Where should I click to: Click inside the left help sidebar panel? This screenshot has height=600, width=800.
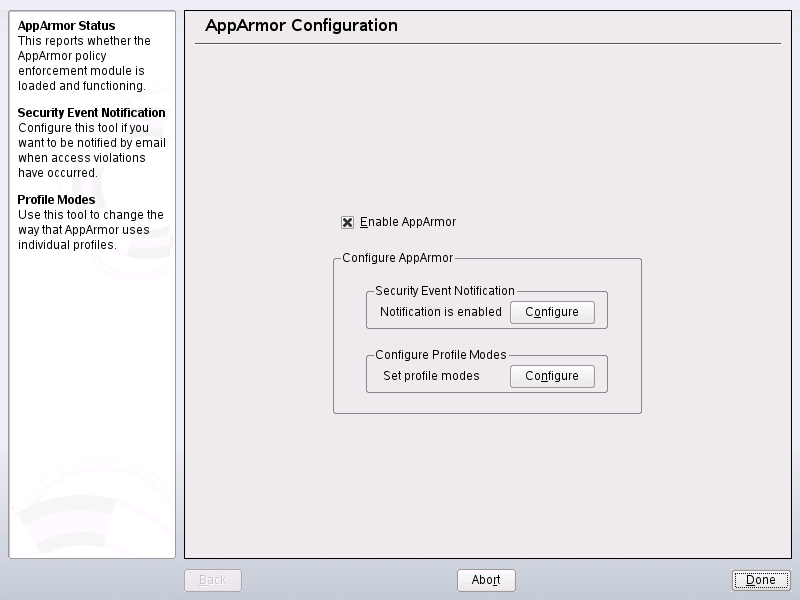90,400
